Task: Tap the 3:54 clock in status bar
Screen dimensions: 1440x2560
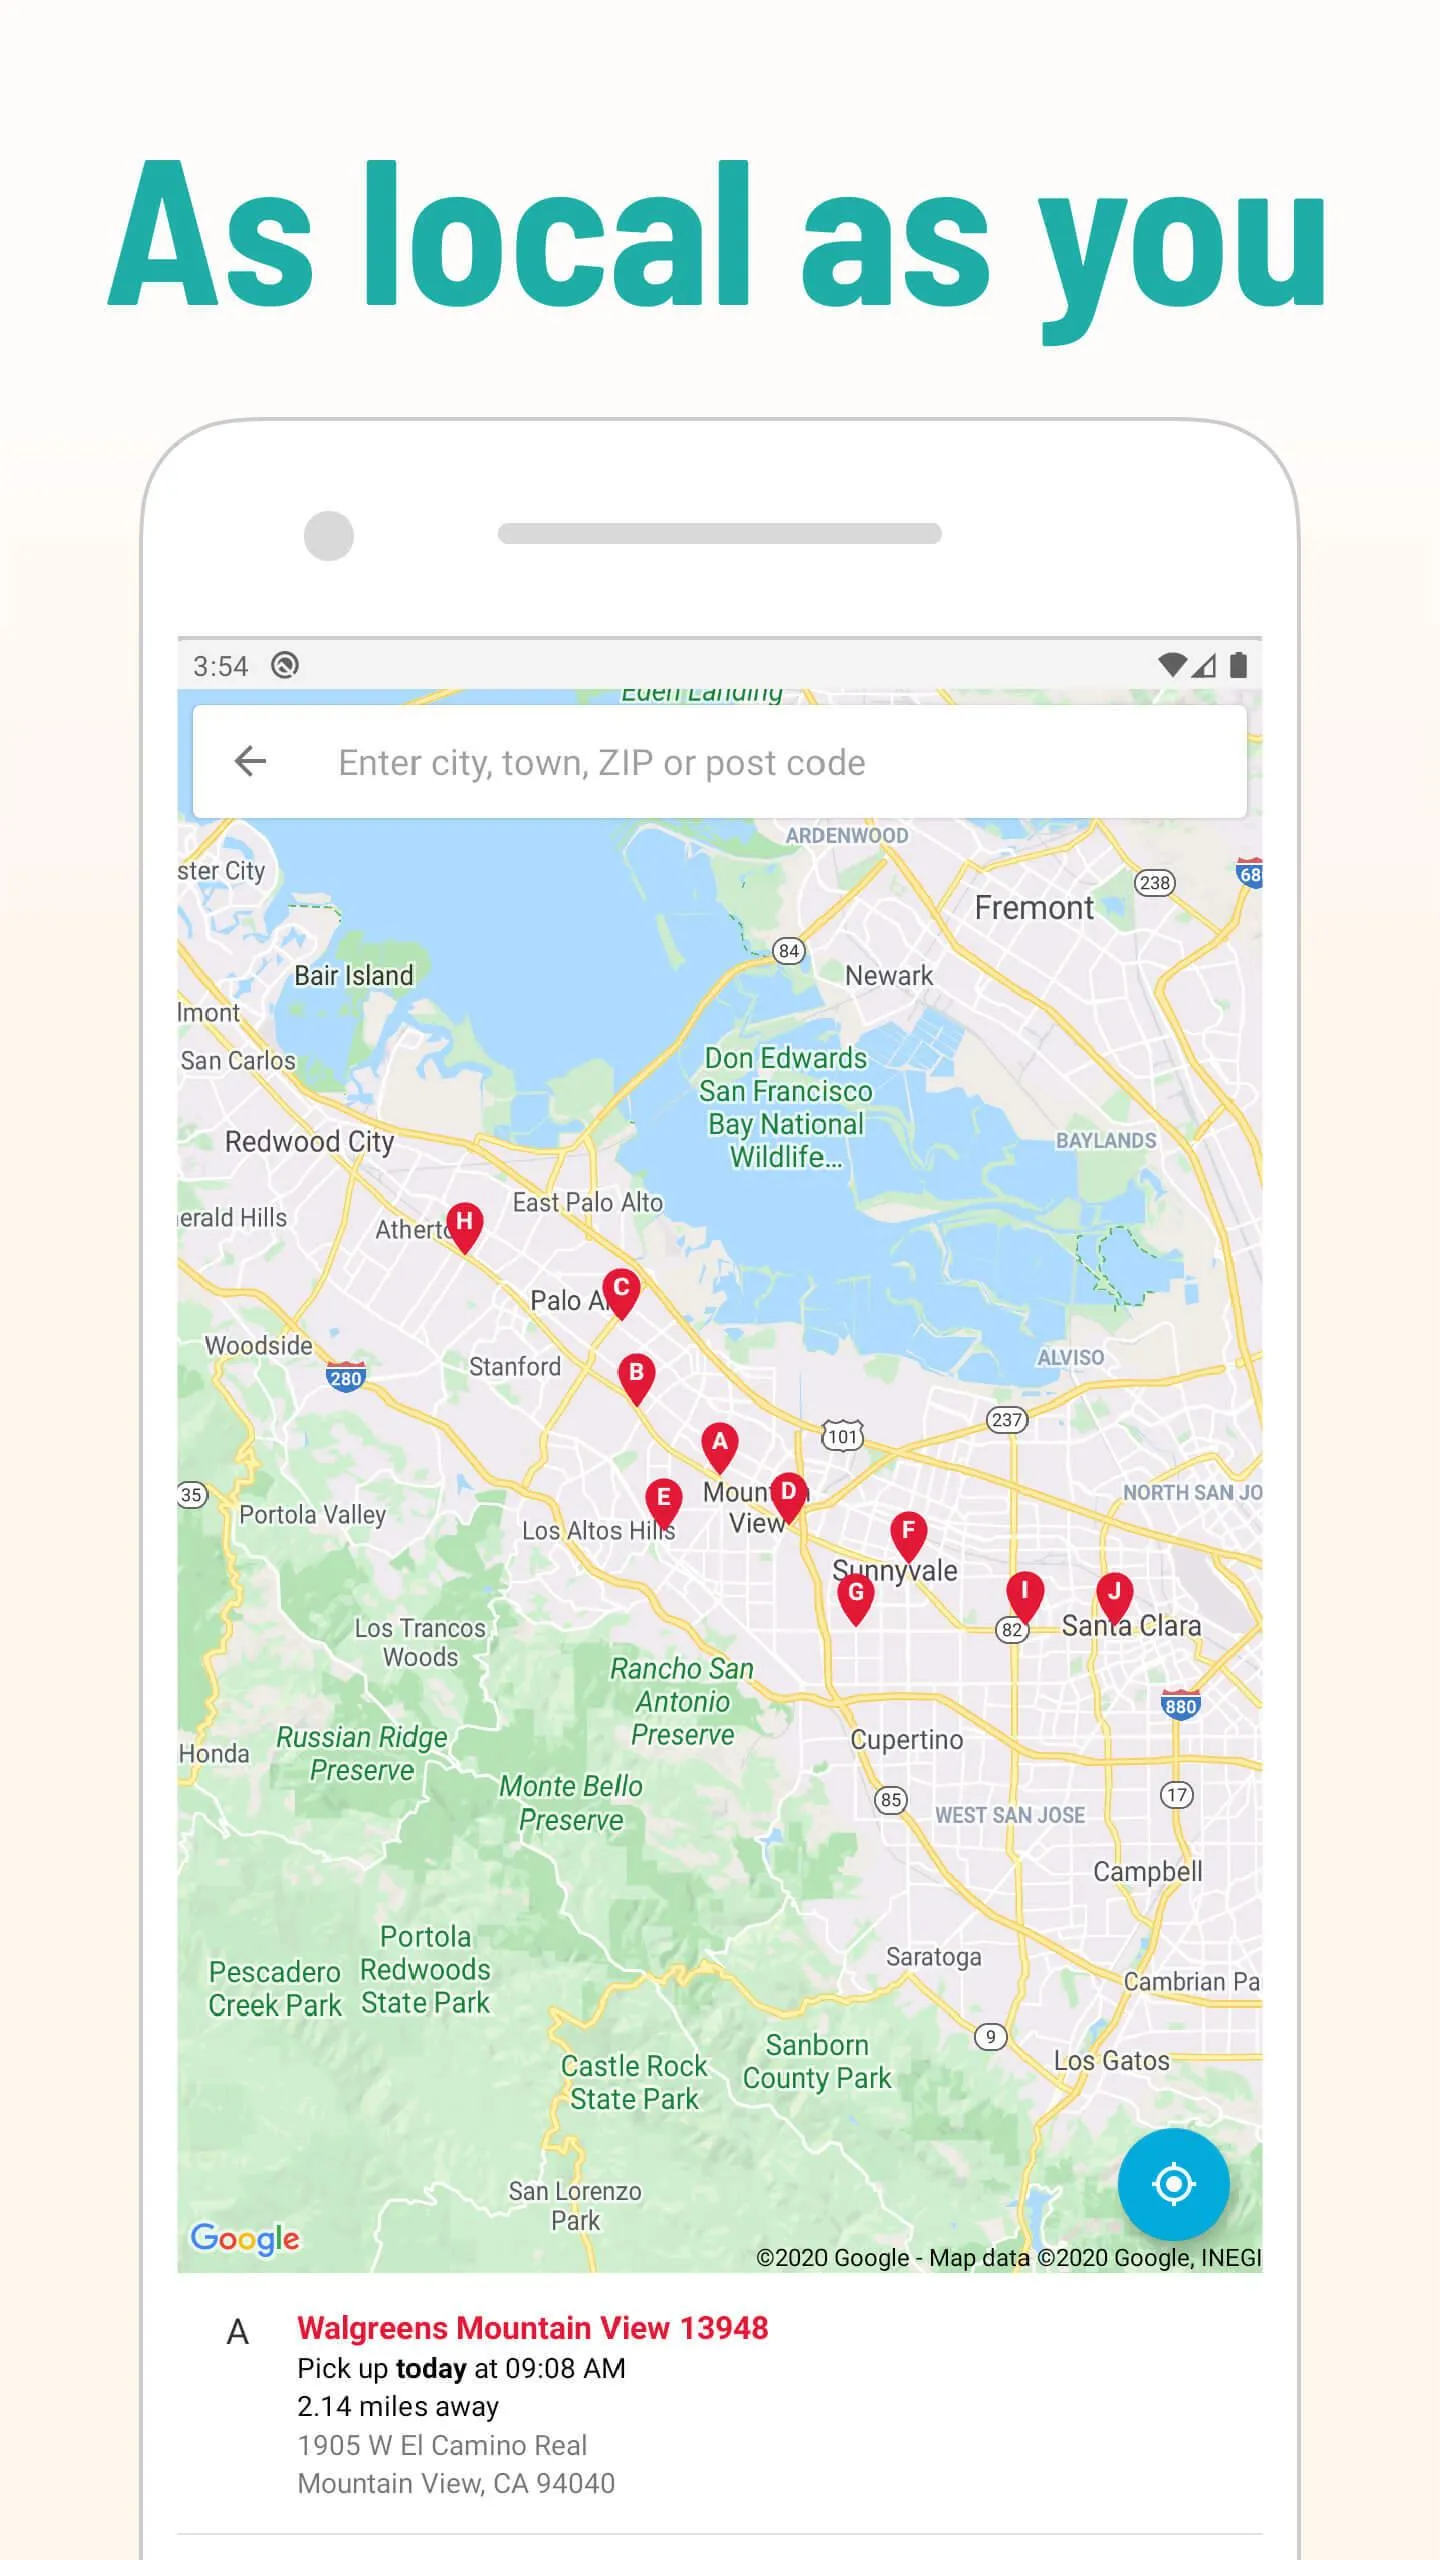Action: coord(220,666)
